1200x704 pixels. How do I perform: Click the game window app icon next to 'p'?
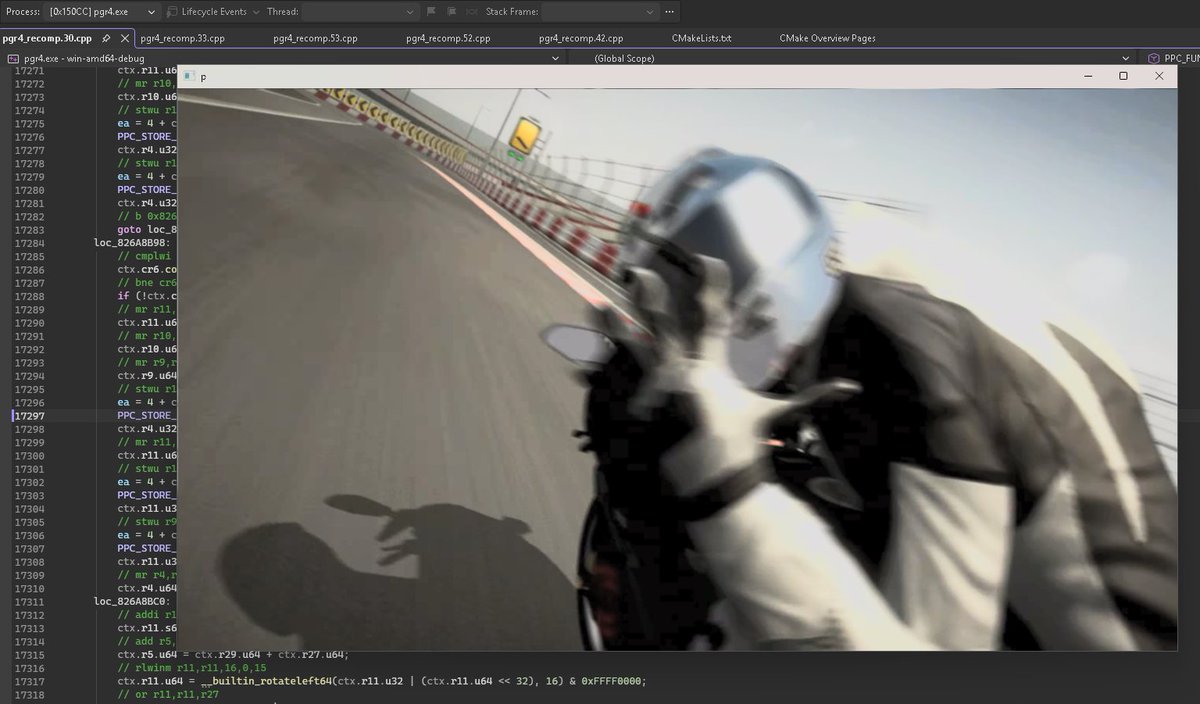188,76
